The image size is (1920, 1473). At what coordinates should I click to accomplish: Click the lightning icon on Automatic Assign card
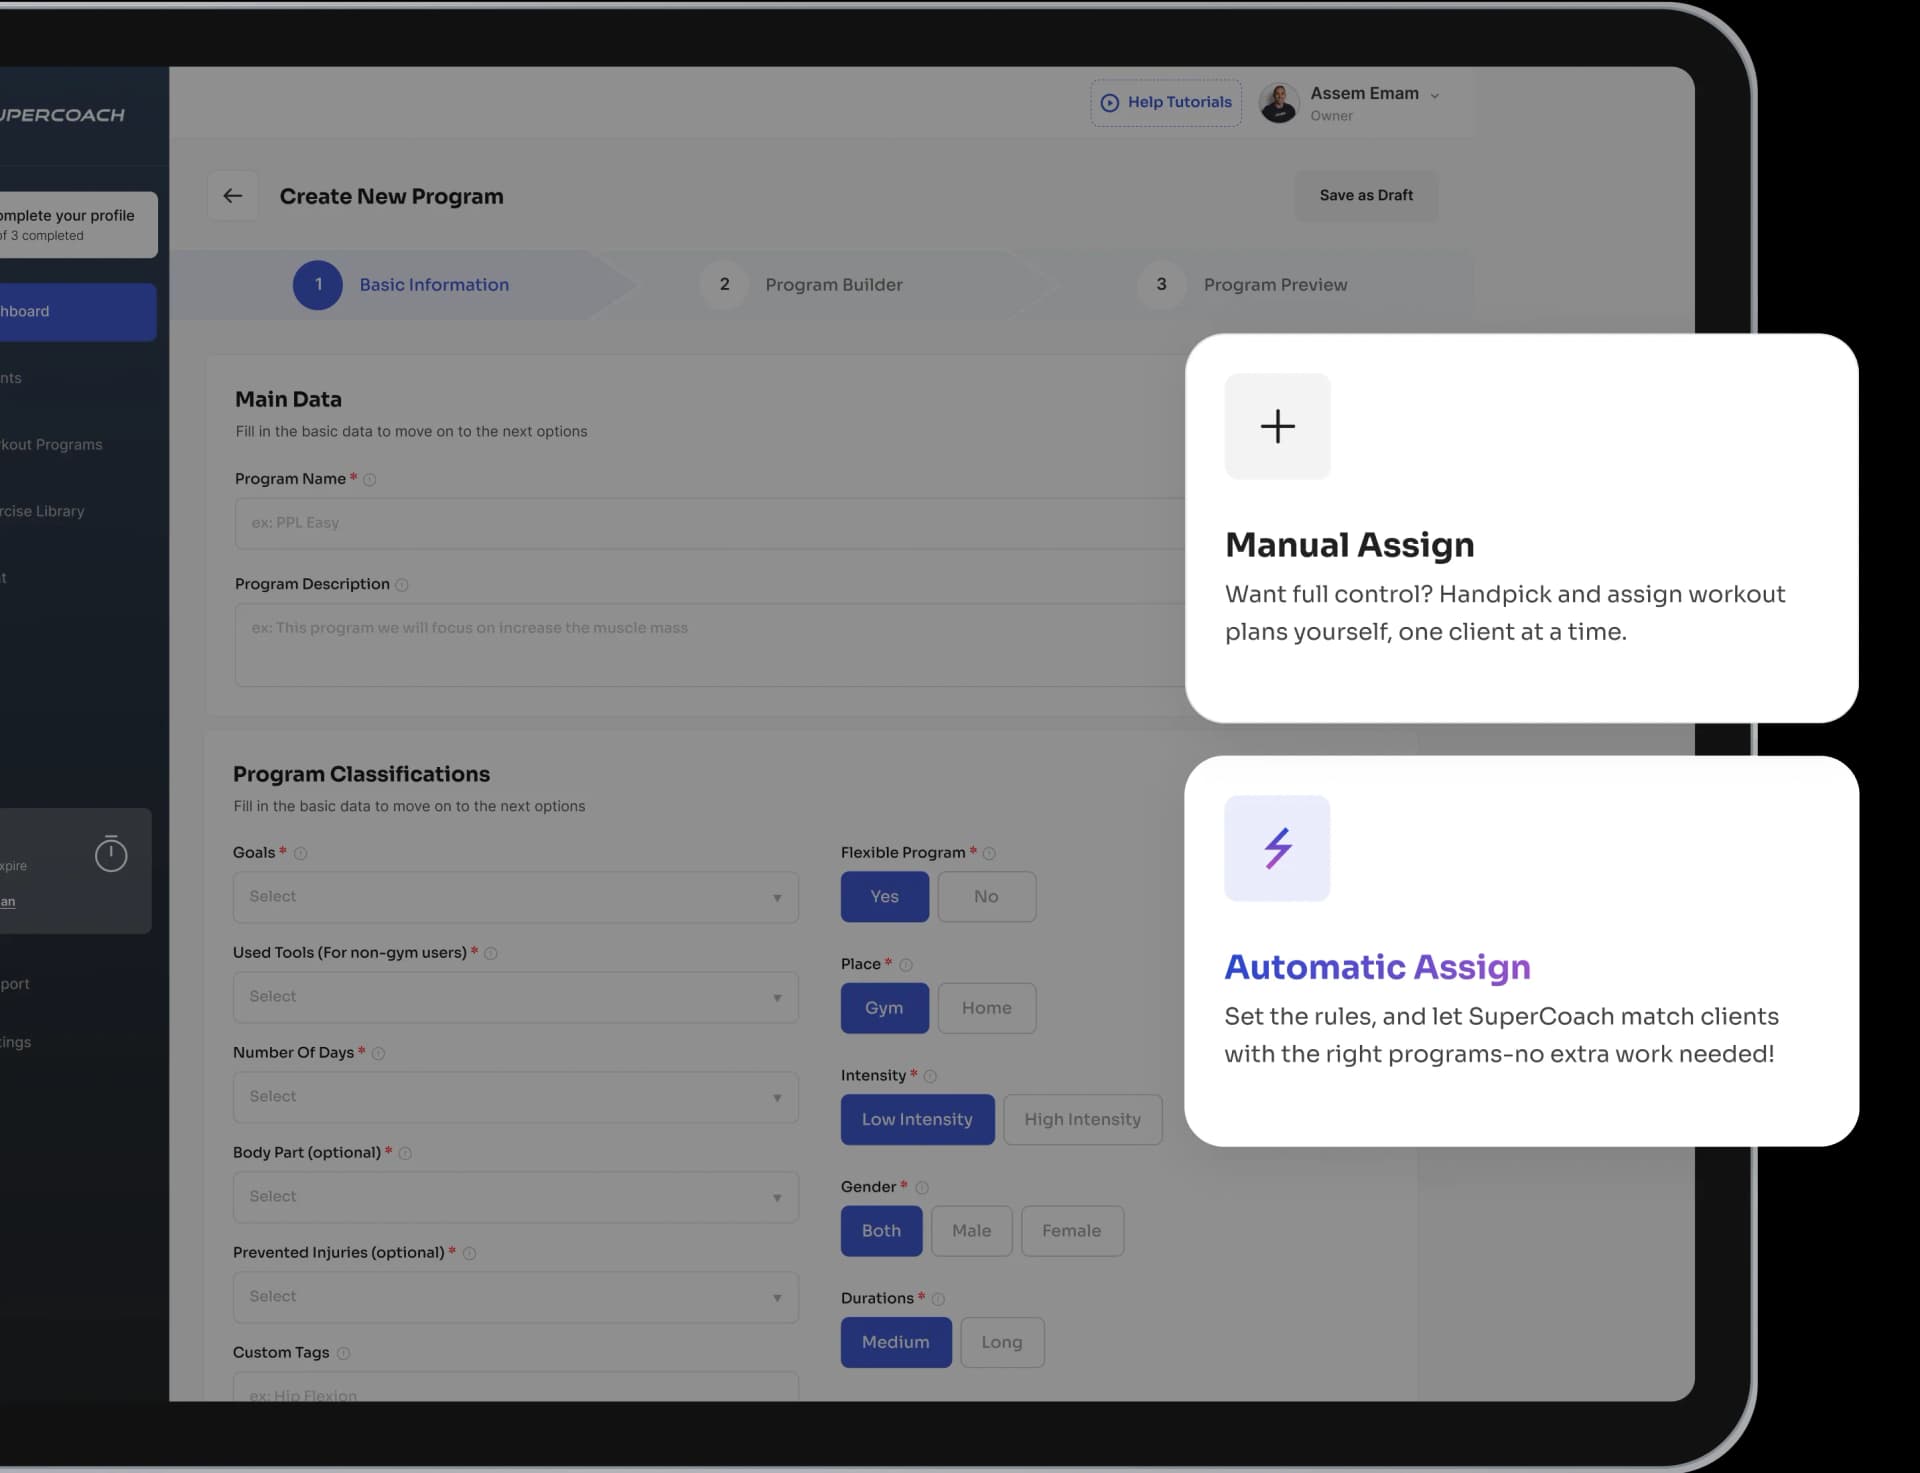(1277, 848)
